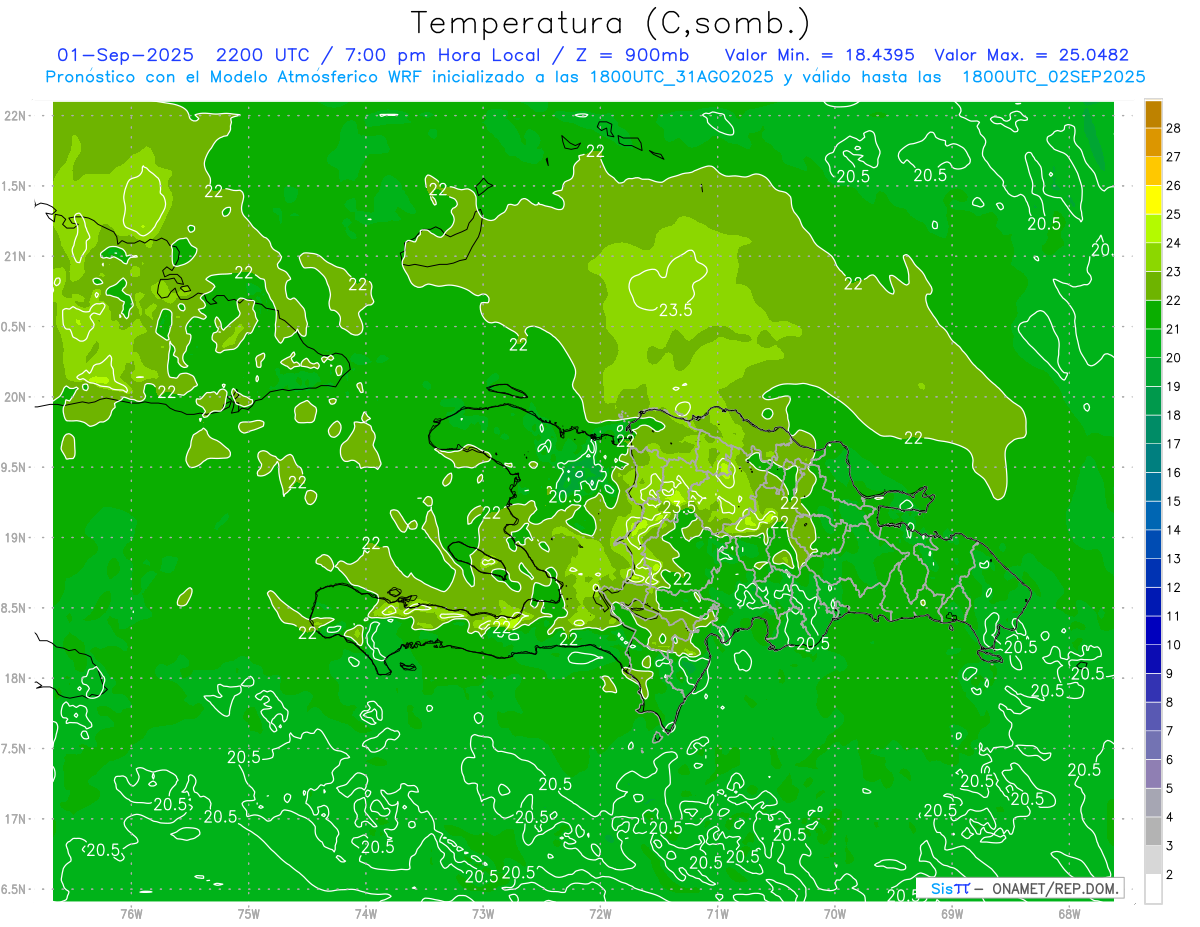Click 'Valor Min. = 18.4395' text
The width and height of the screenshot is (1200, 927).
tap(819, 55)
